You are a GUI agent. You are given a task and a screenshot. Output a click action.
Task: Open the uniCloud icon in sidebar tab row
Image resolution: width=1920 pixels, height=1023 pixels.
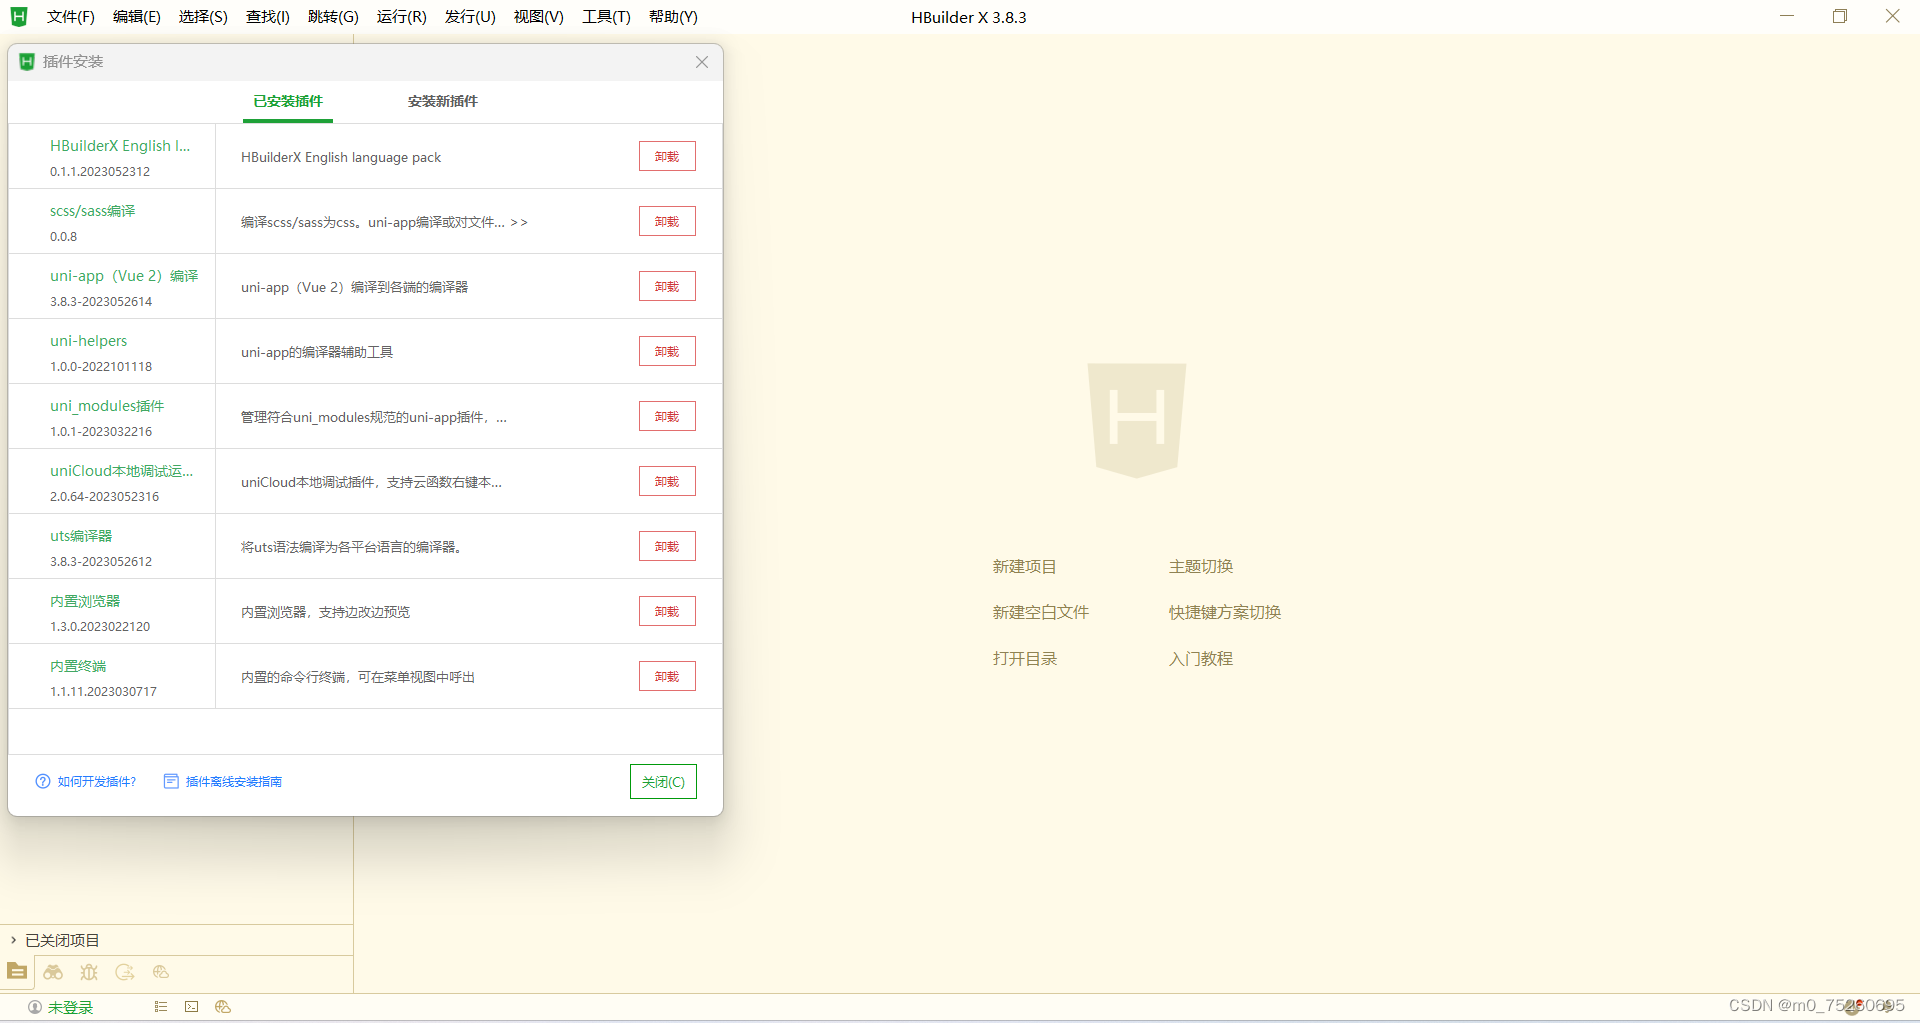click(x=161, y=972)
